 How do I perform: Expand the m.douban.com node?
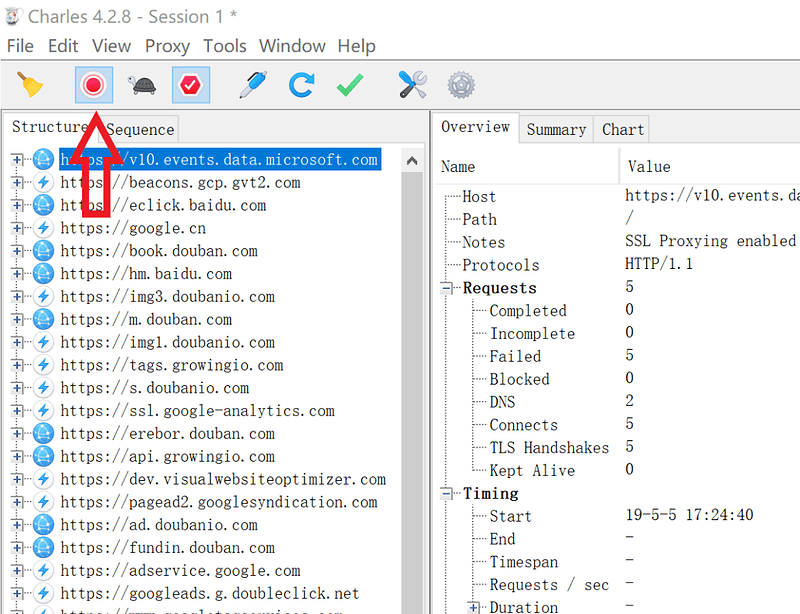[17, 320]
